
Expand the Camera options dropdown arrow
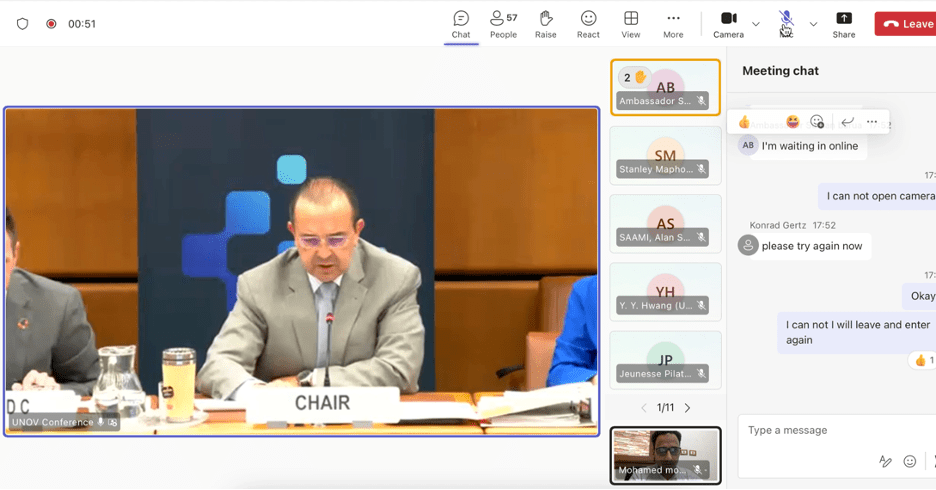(x=756, y=24)
